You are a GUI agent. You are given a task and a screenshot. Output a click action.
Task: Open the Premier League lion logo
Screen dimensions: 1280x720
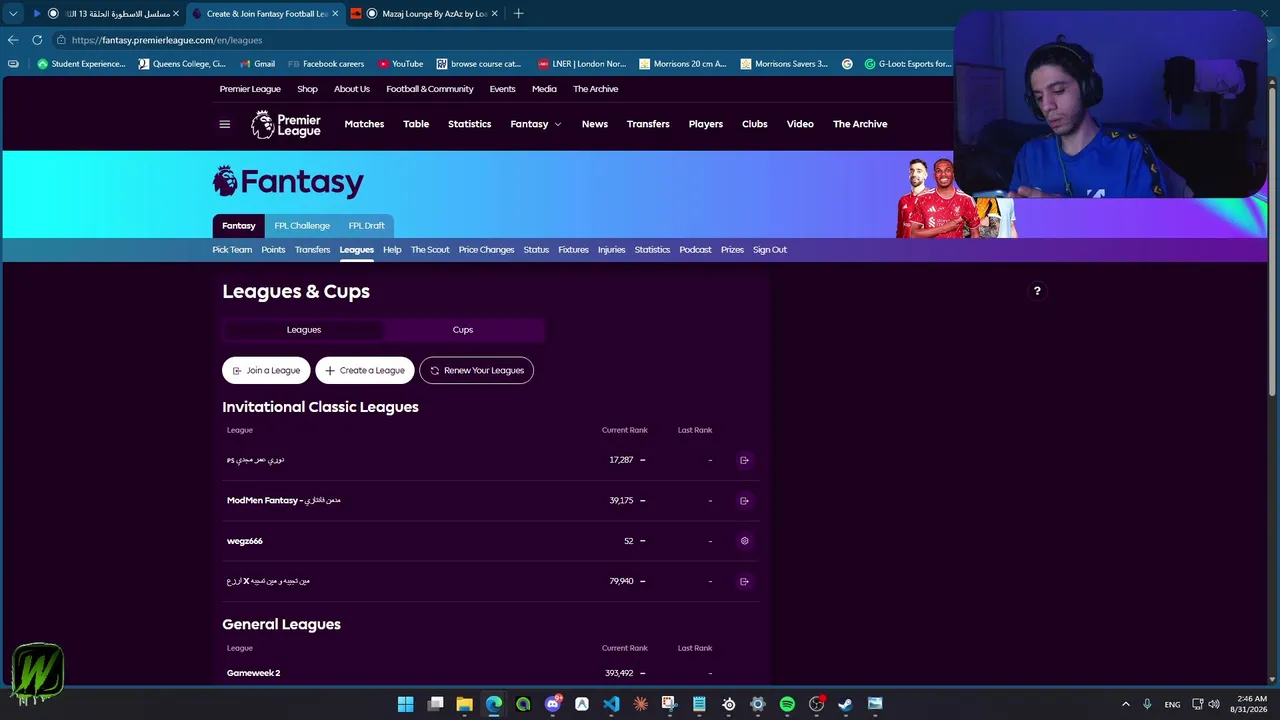pyautogui.click(x=286, y=124)
